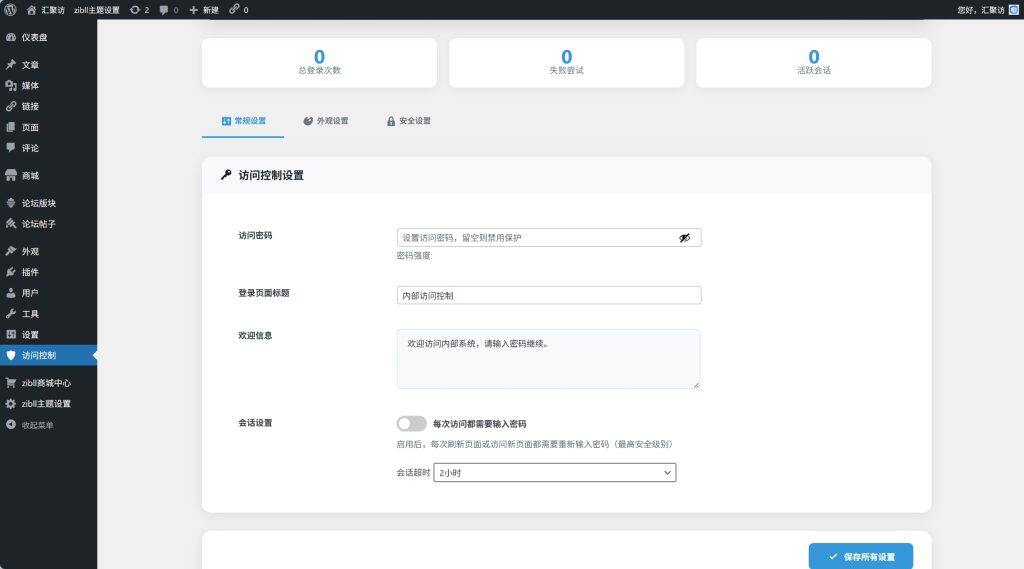Open 外观 appearance menu
The width and height of the screenshot is (1024, 569).
(x=48, y=252)
